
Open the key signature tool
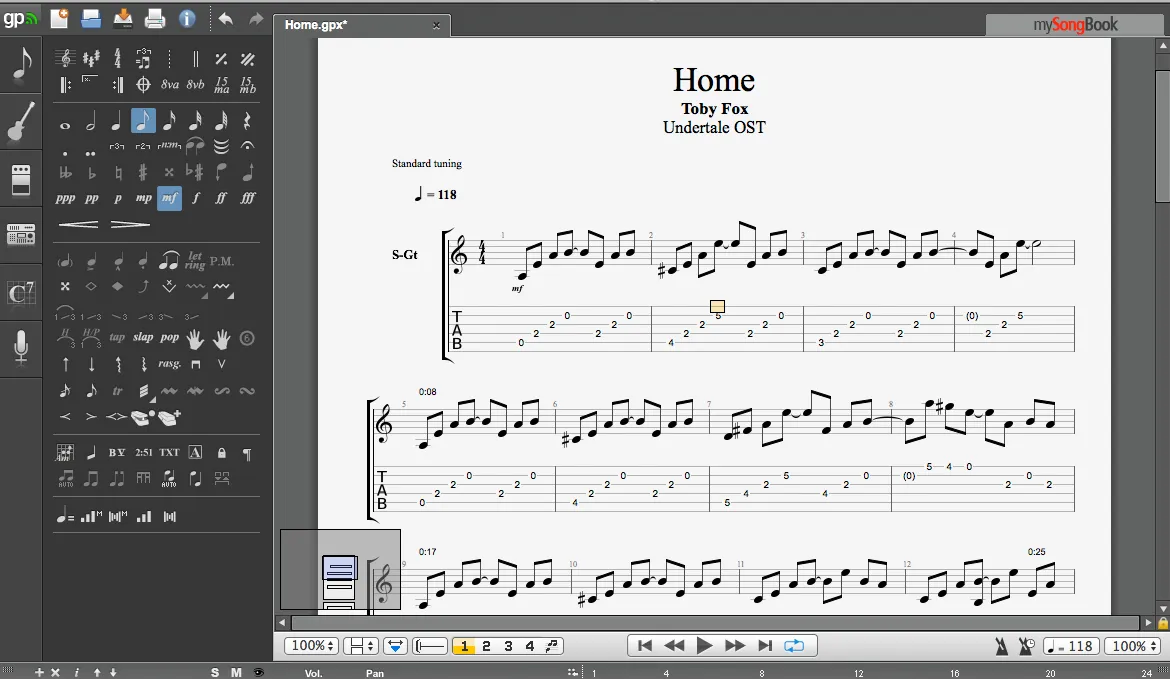[x=91, y=58]
